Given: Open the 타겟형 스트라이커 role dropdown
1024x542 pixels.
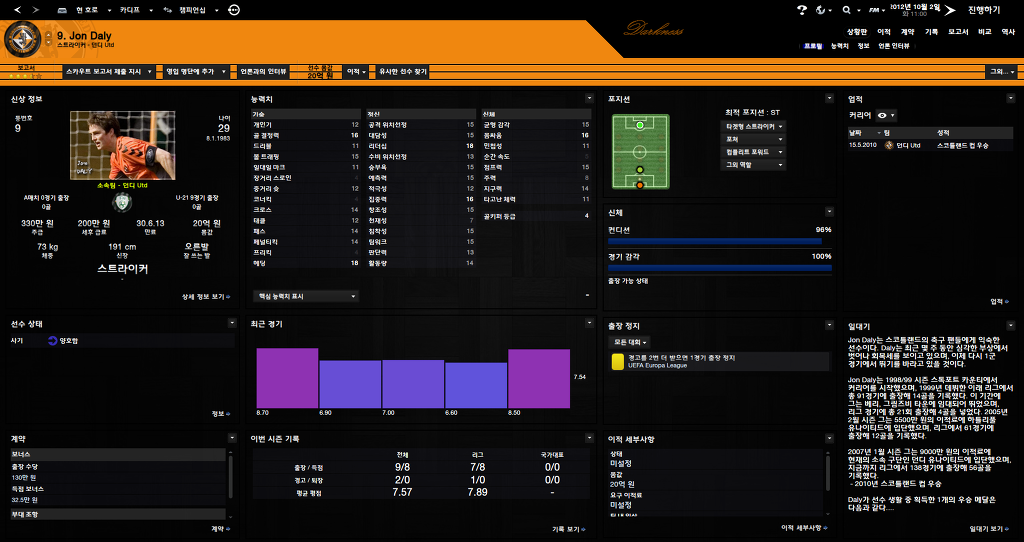Looking at the screenshot, I should 753,126.
